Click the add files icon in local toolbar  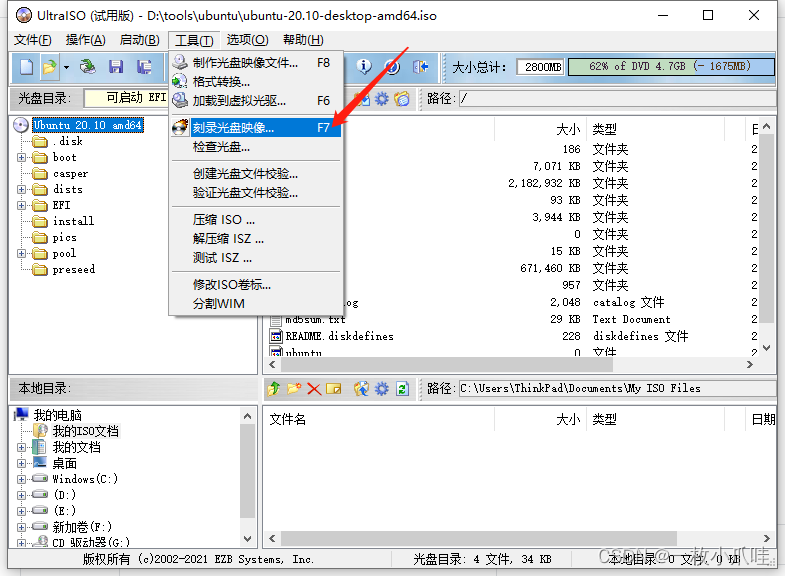coord(361,388)
